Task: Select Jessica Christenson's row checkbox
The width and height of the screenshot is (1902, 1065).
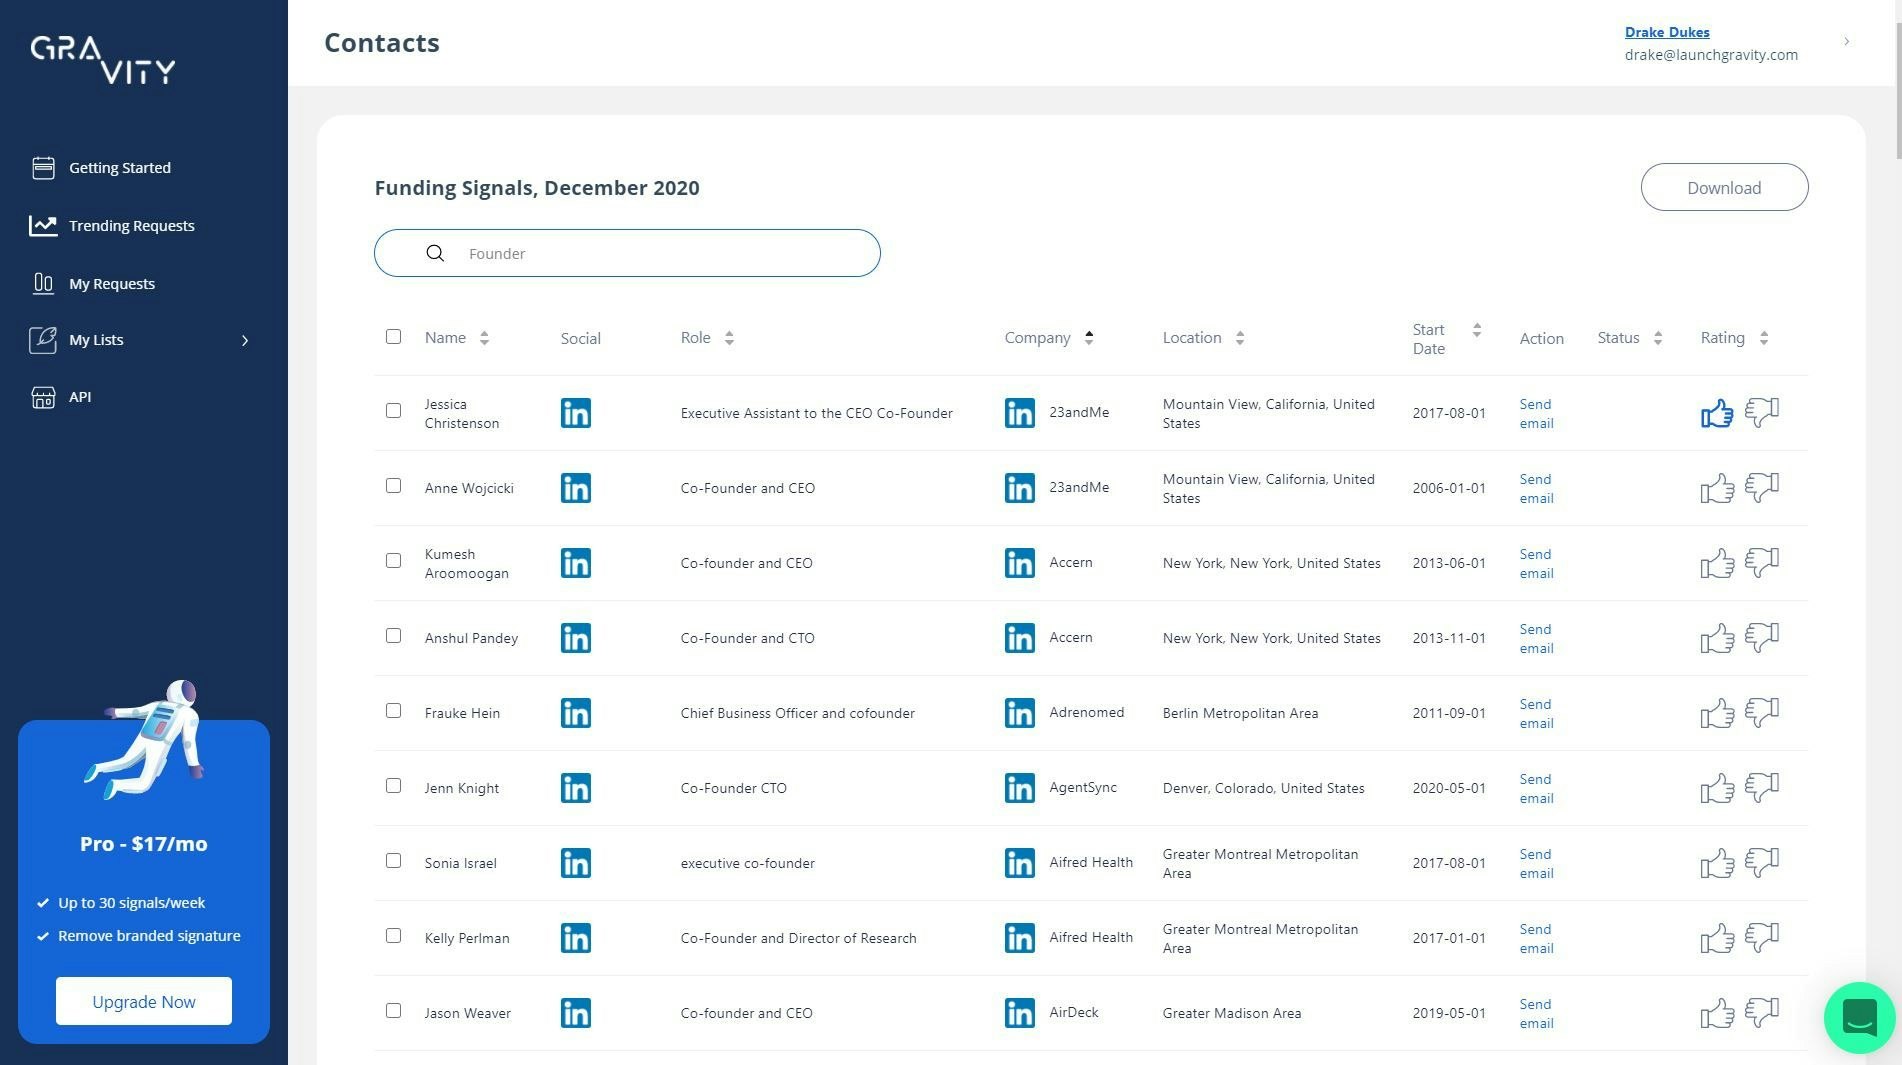Action: click(393, 411)
